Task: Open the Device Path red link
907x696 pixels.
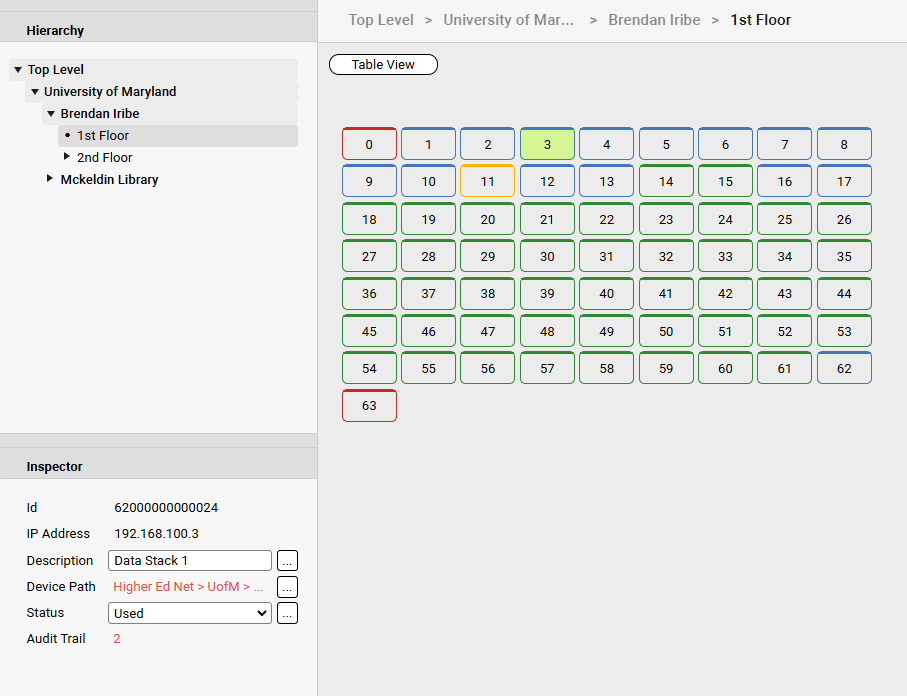Action: pyautogui.click(x=188, y=587)
